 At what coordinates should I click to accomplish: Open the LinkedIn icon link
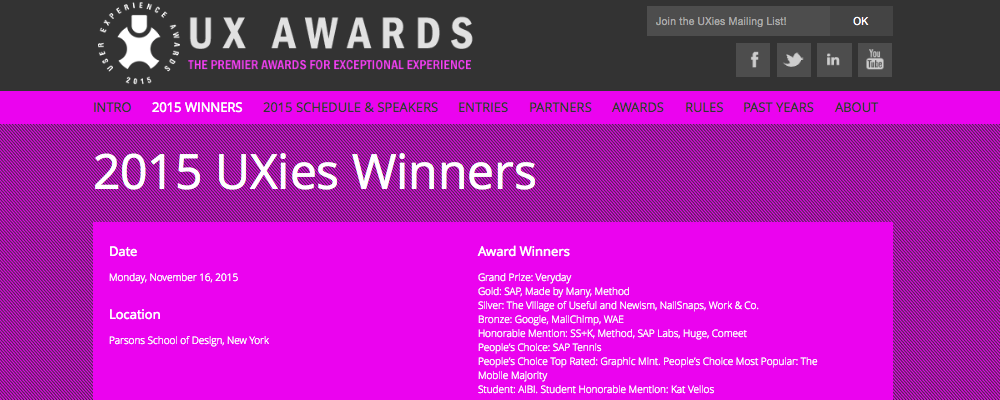[x=833, y=60]
